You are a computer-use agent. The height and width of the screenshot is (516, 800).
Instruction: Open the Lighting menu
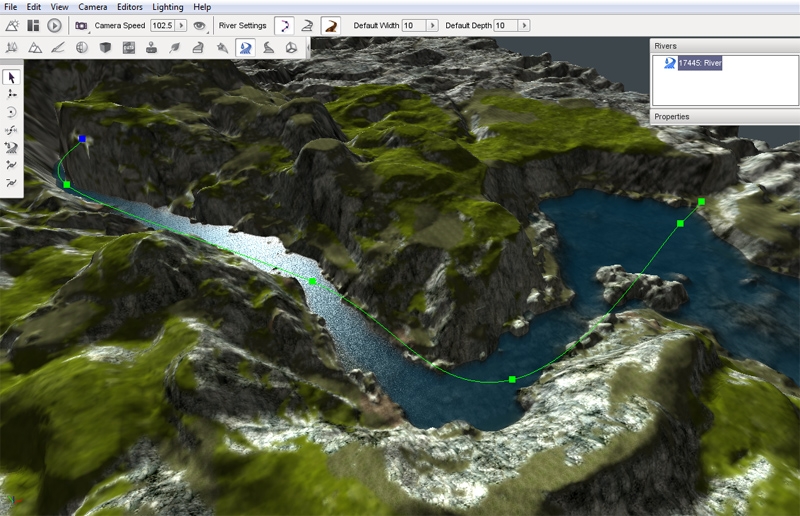(167, 7)
